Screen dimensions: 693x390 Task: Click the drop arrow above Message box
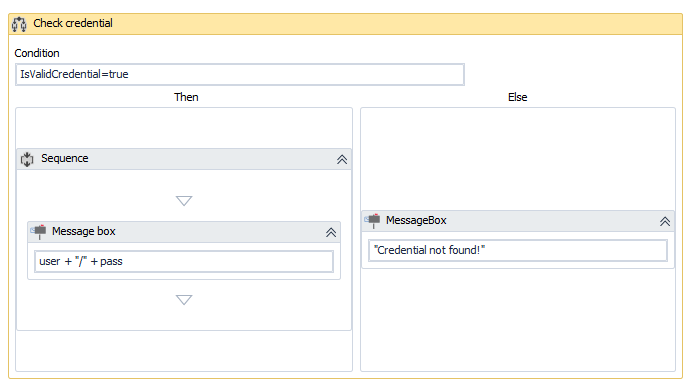(184, 201)
